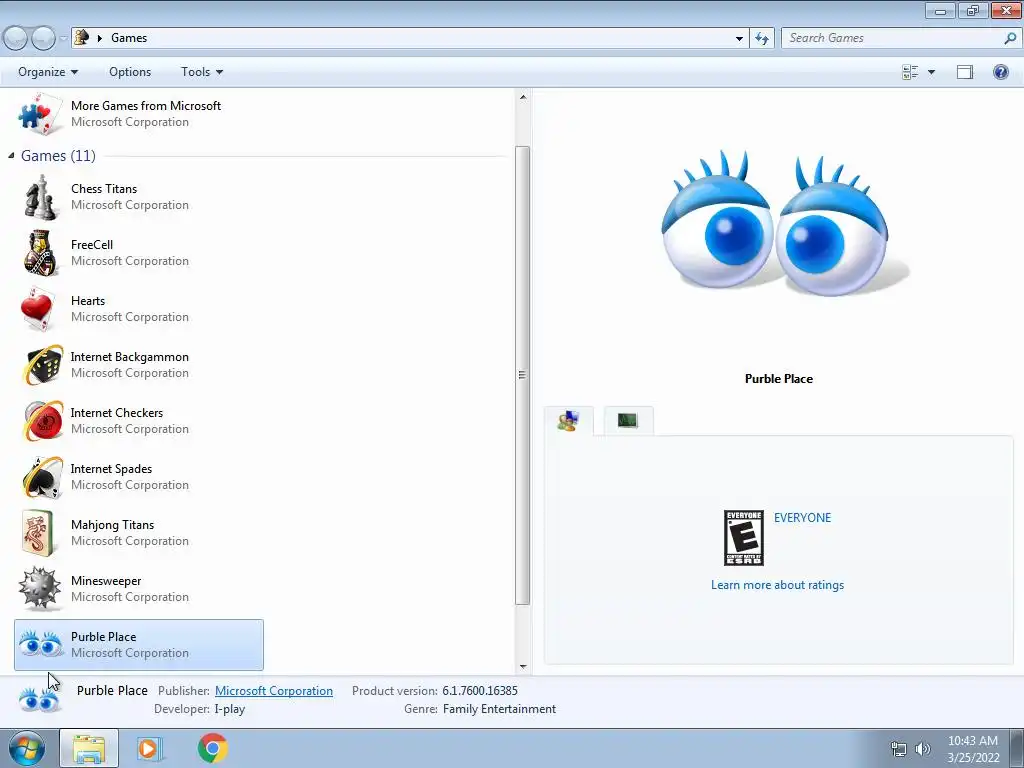Switch to the ratings tab

point(569,421)
